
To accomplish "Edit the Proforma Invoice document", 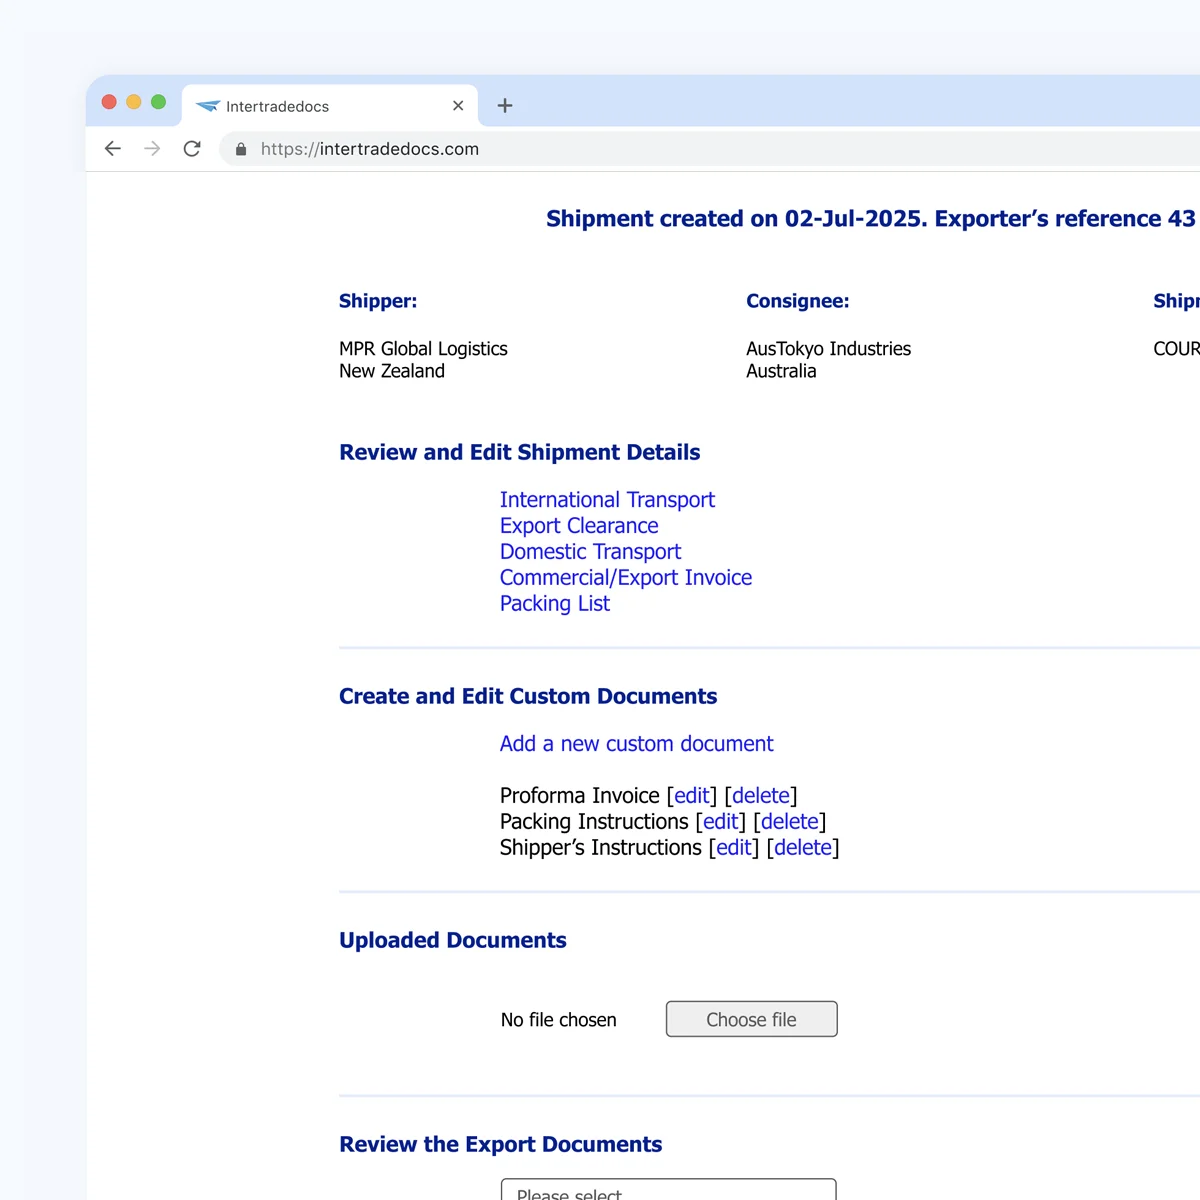I will tap(692, 796).
